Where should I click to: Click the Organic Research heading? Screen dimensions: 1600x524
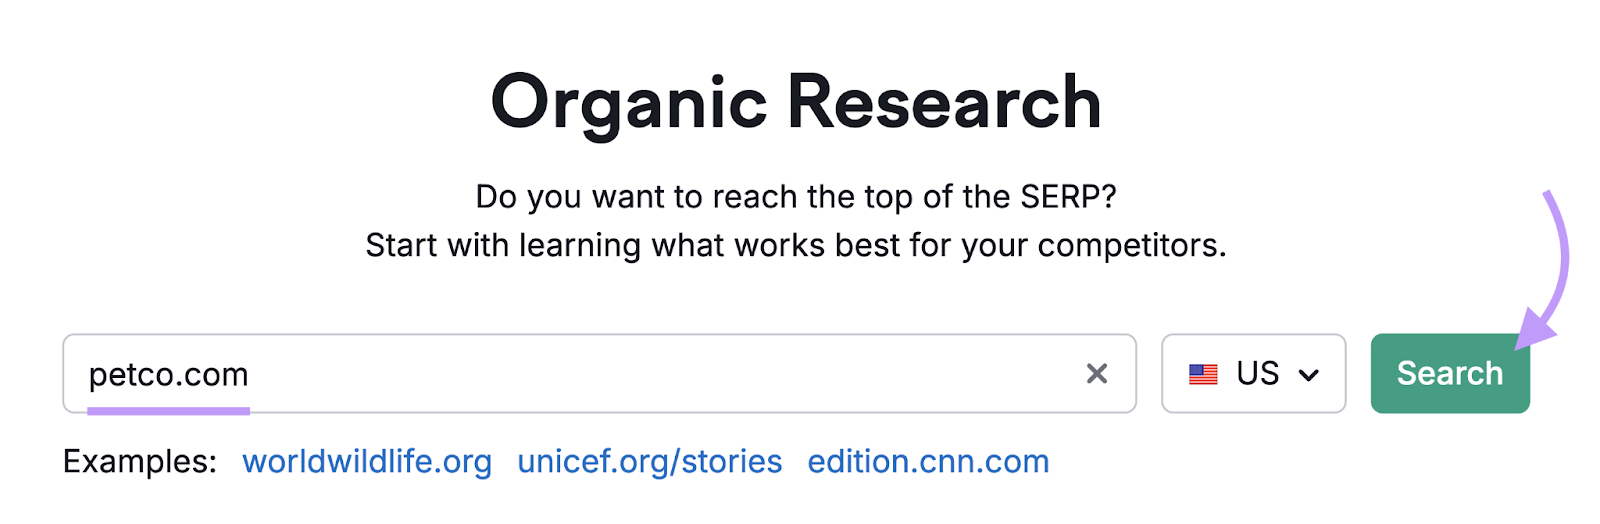click(x=796, y=103)
